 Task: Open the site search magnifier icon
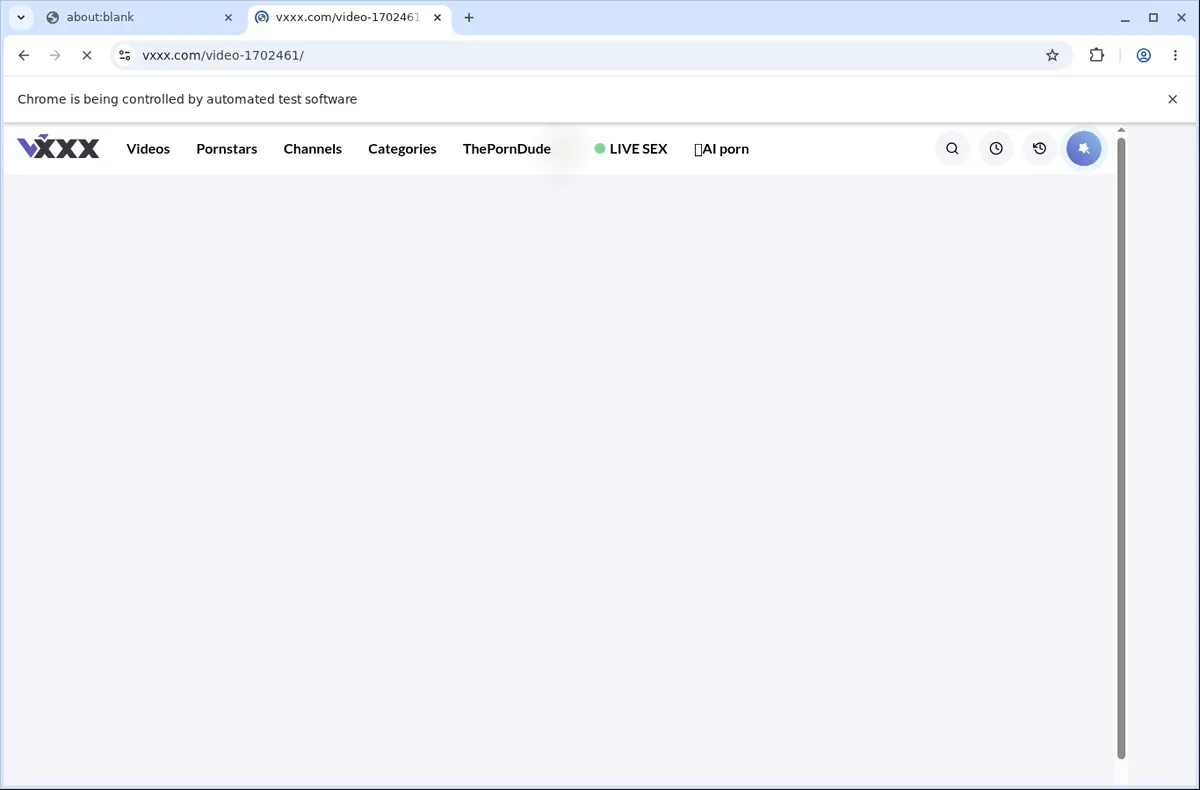[x=952, y=148]
